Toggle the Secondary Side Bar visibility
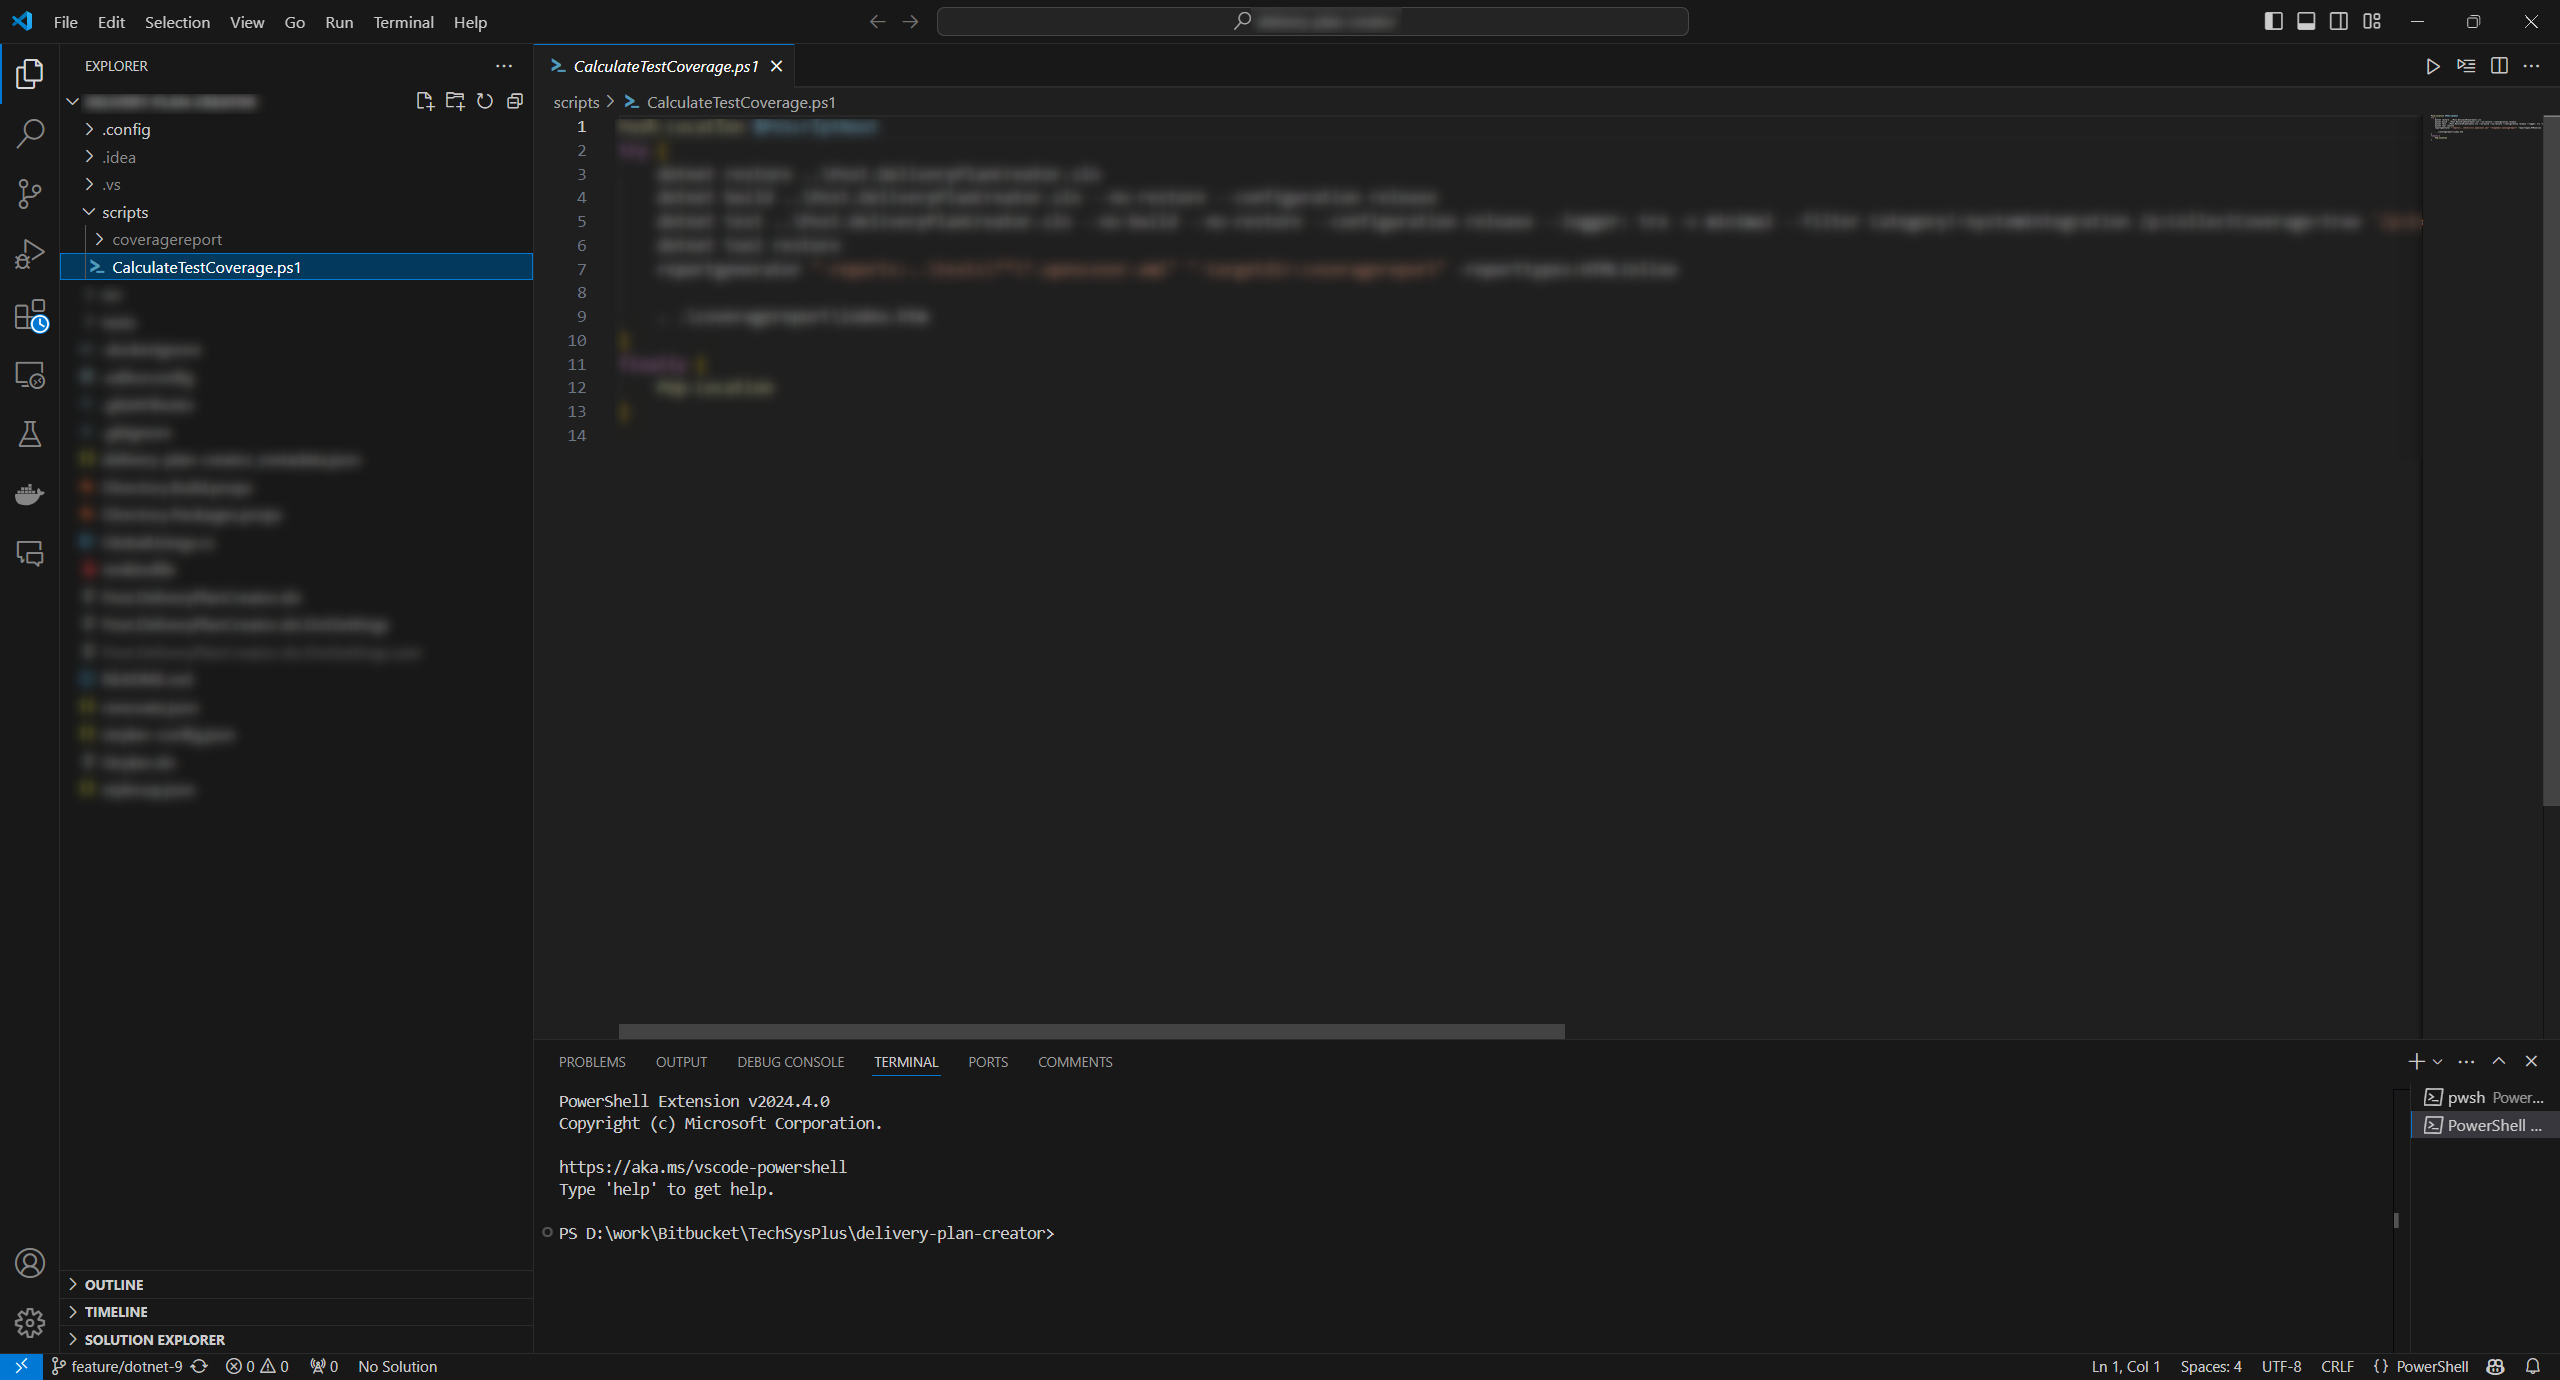The width and height of the screenshot is (2560, 1380). coord(2339,21)
